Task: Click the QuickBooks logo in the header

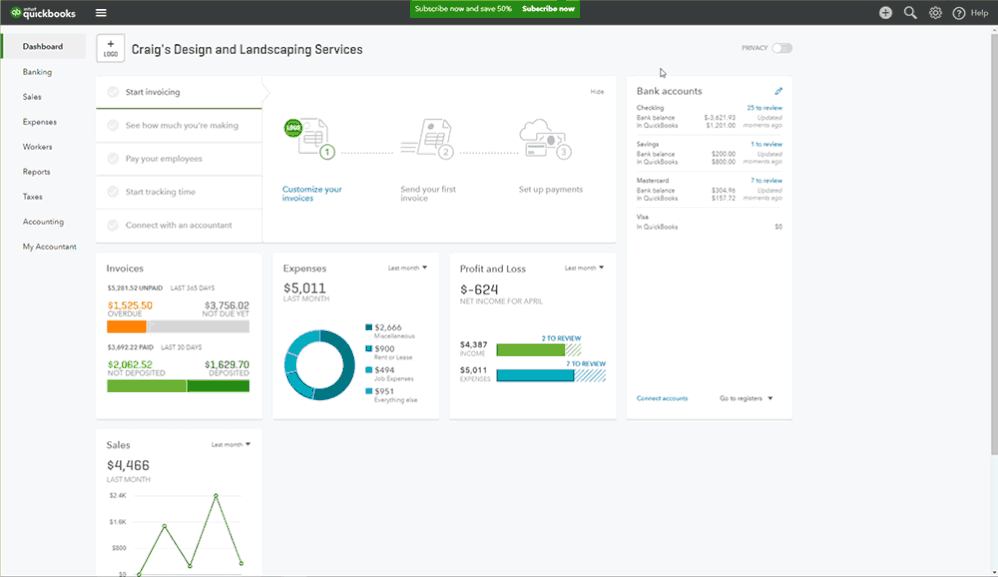Action: [43, 13]
